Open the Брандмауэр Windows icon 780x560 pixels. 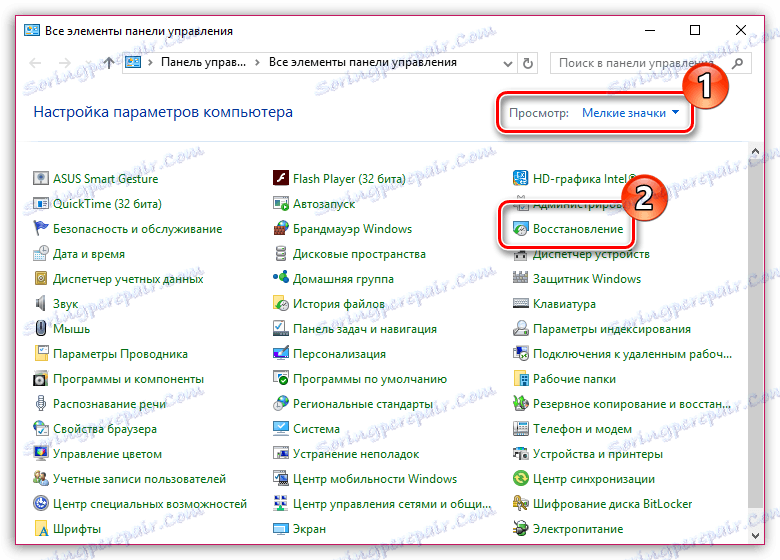coord(281,228)
